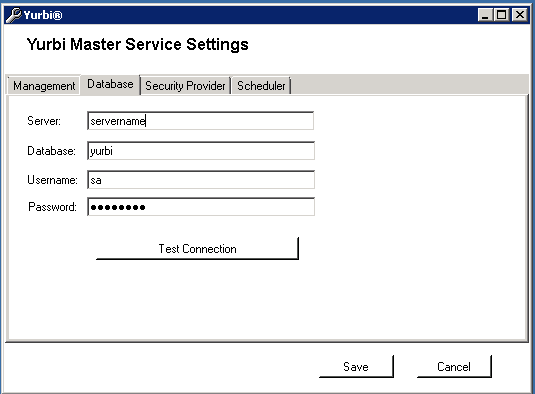Save the service settings
Image resolution: width=535 pixels, height=394 pixels.
pyautogui.click(x=356, y=367)
